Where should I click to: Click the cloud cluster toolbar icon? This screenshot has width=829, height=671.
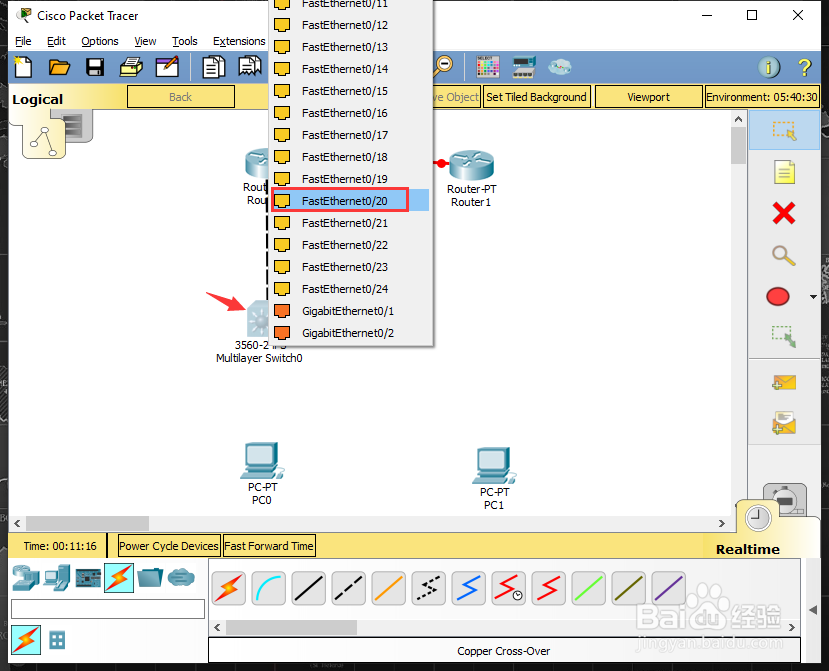coord(559,67)
